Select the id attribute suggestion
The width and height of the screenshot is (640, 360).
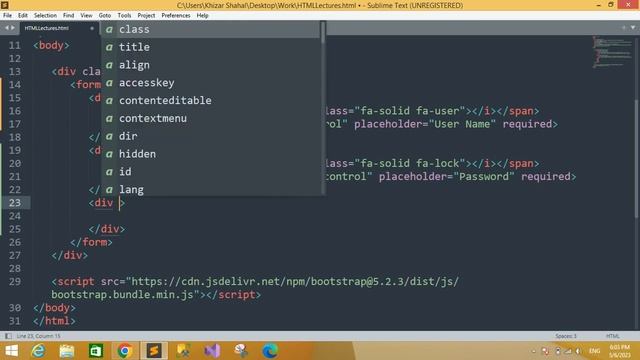click(x=210, y=172)
